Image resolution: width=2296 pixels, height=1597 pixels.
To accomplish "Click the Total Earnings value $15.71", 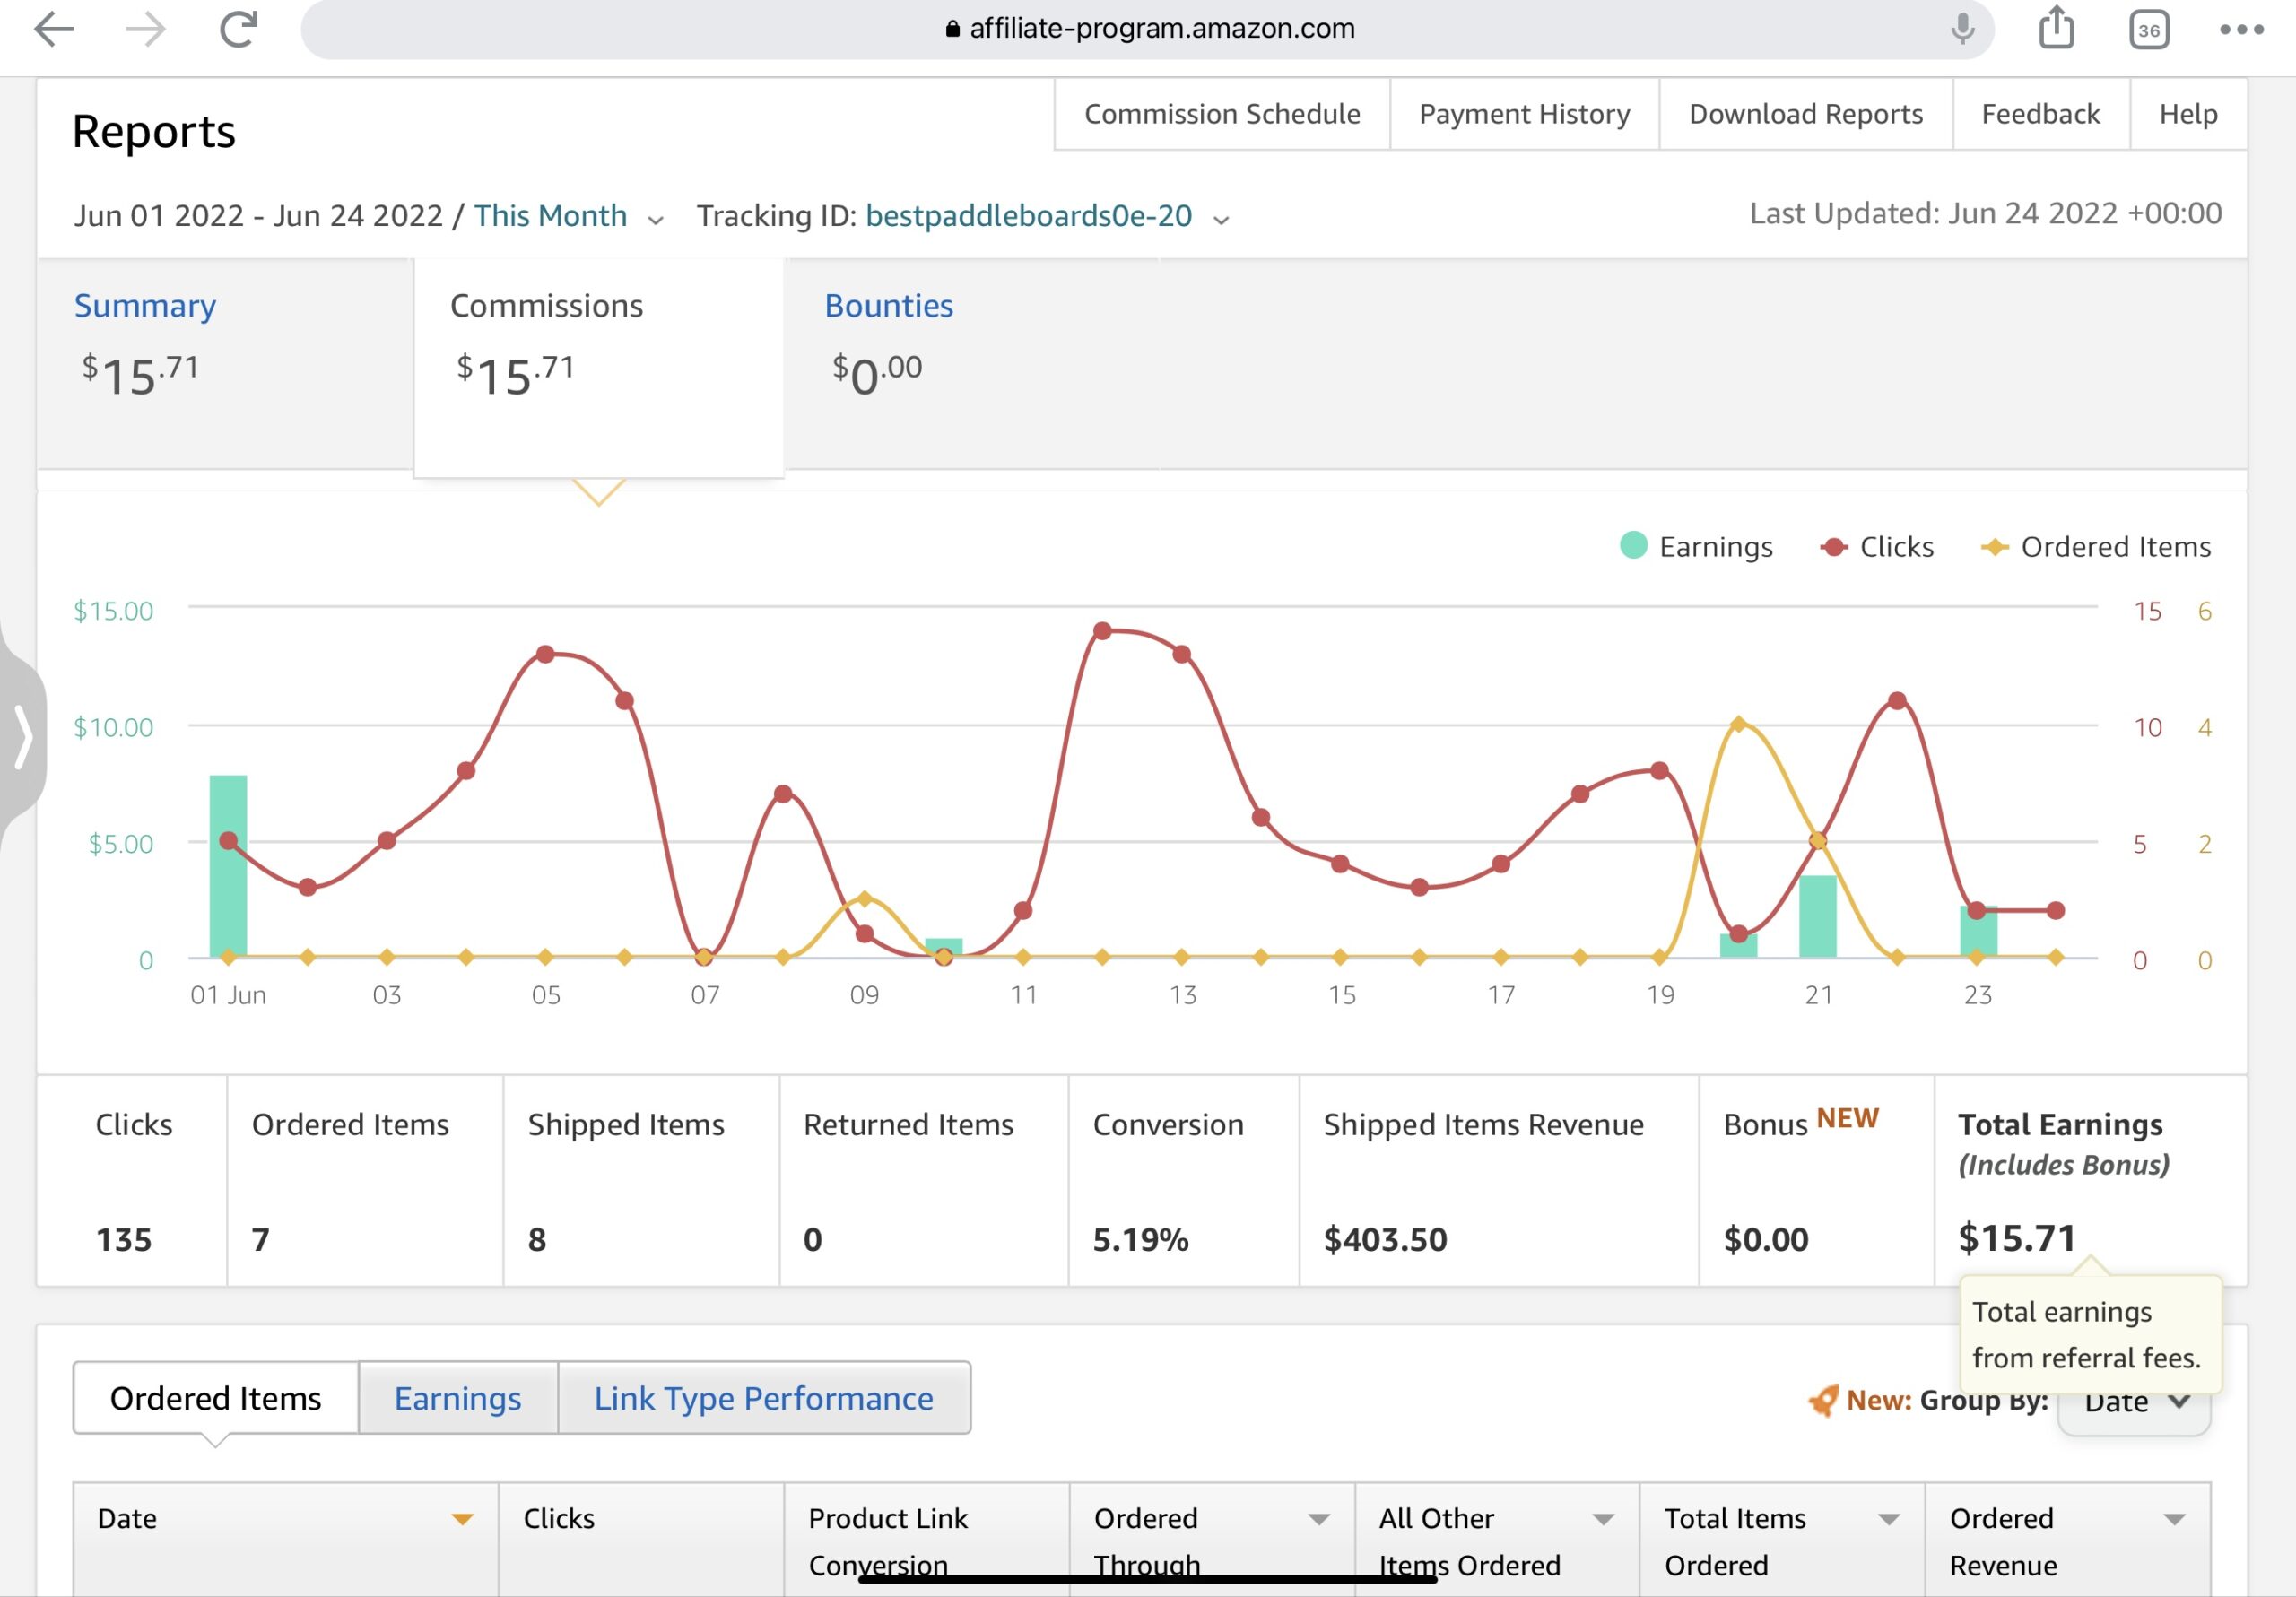I will 2016,1238.
